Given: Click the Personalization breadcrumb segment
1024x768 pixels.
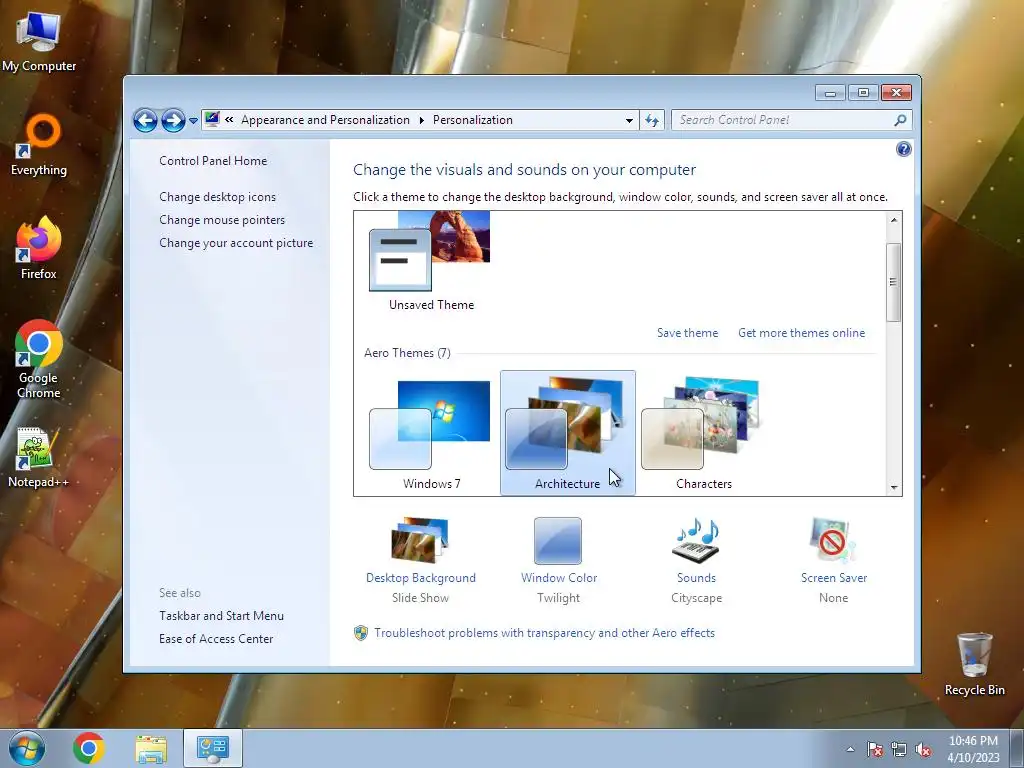Looking at the screenshot, I should [x=473, y=120].
